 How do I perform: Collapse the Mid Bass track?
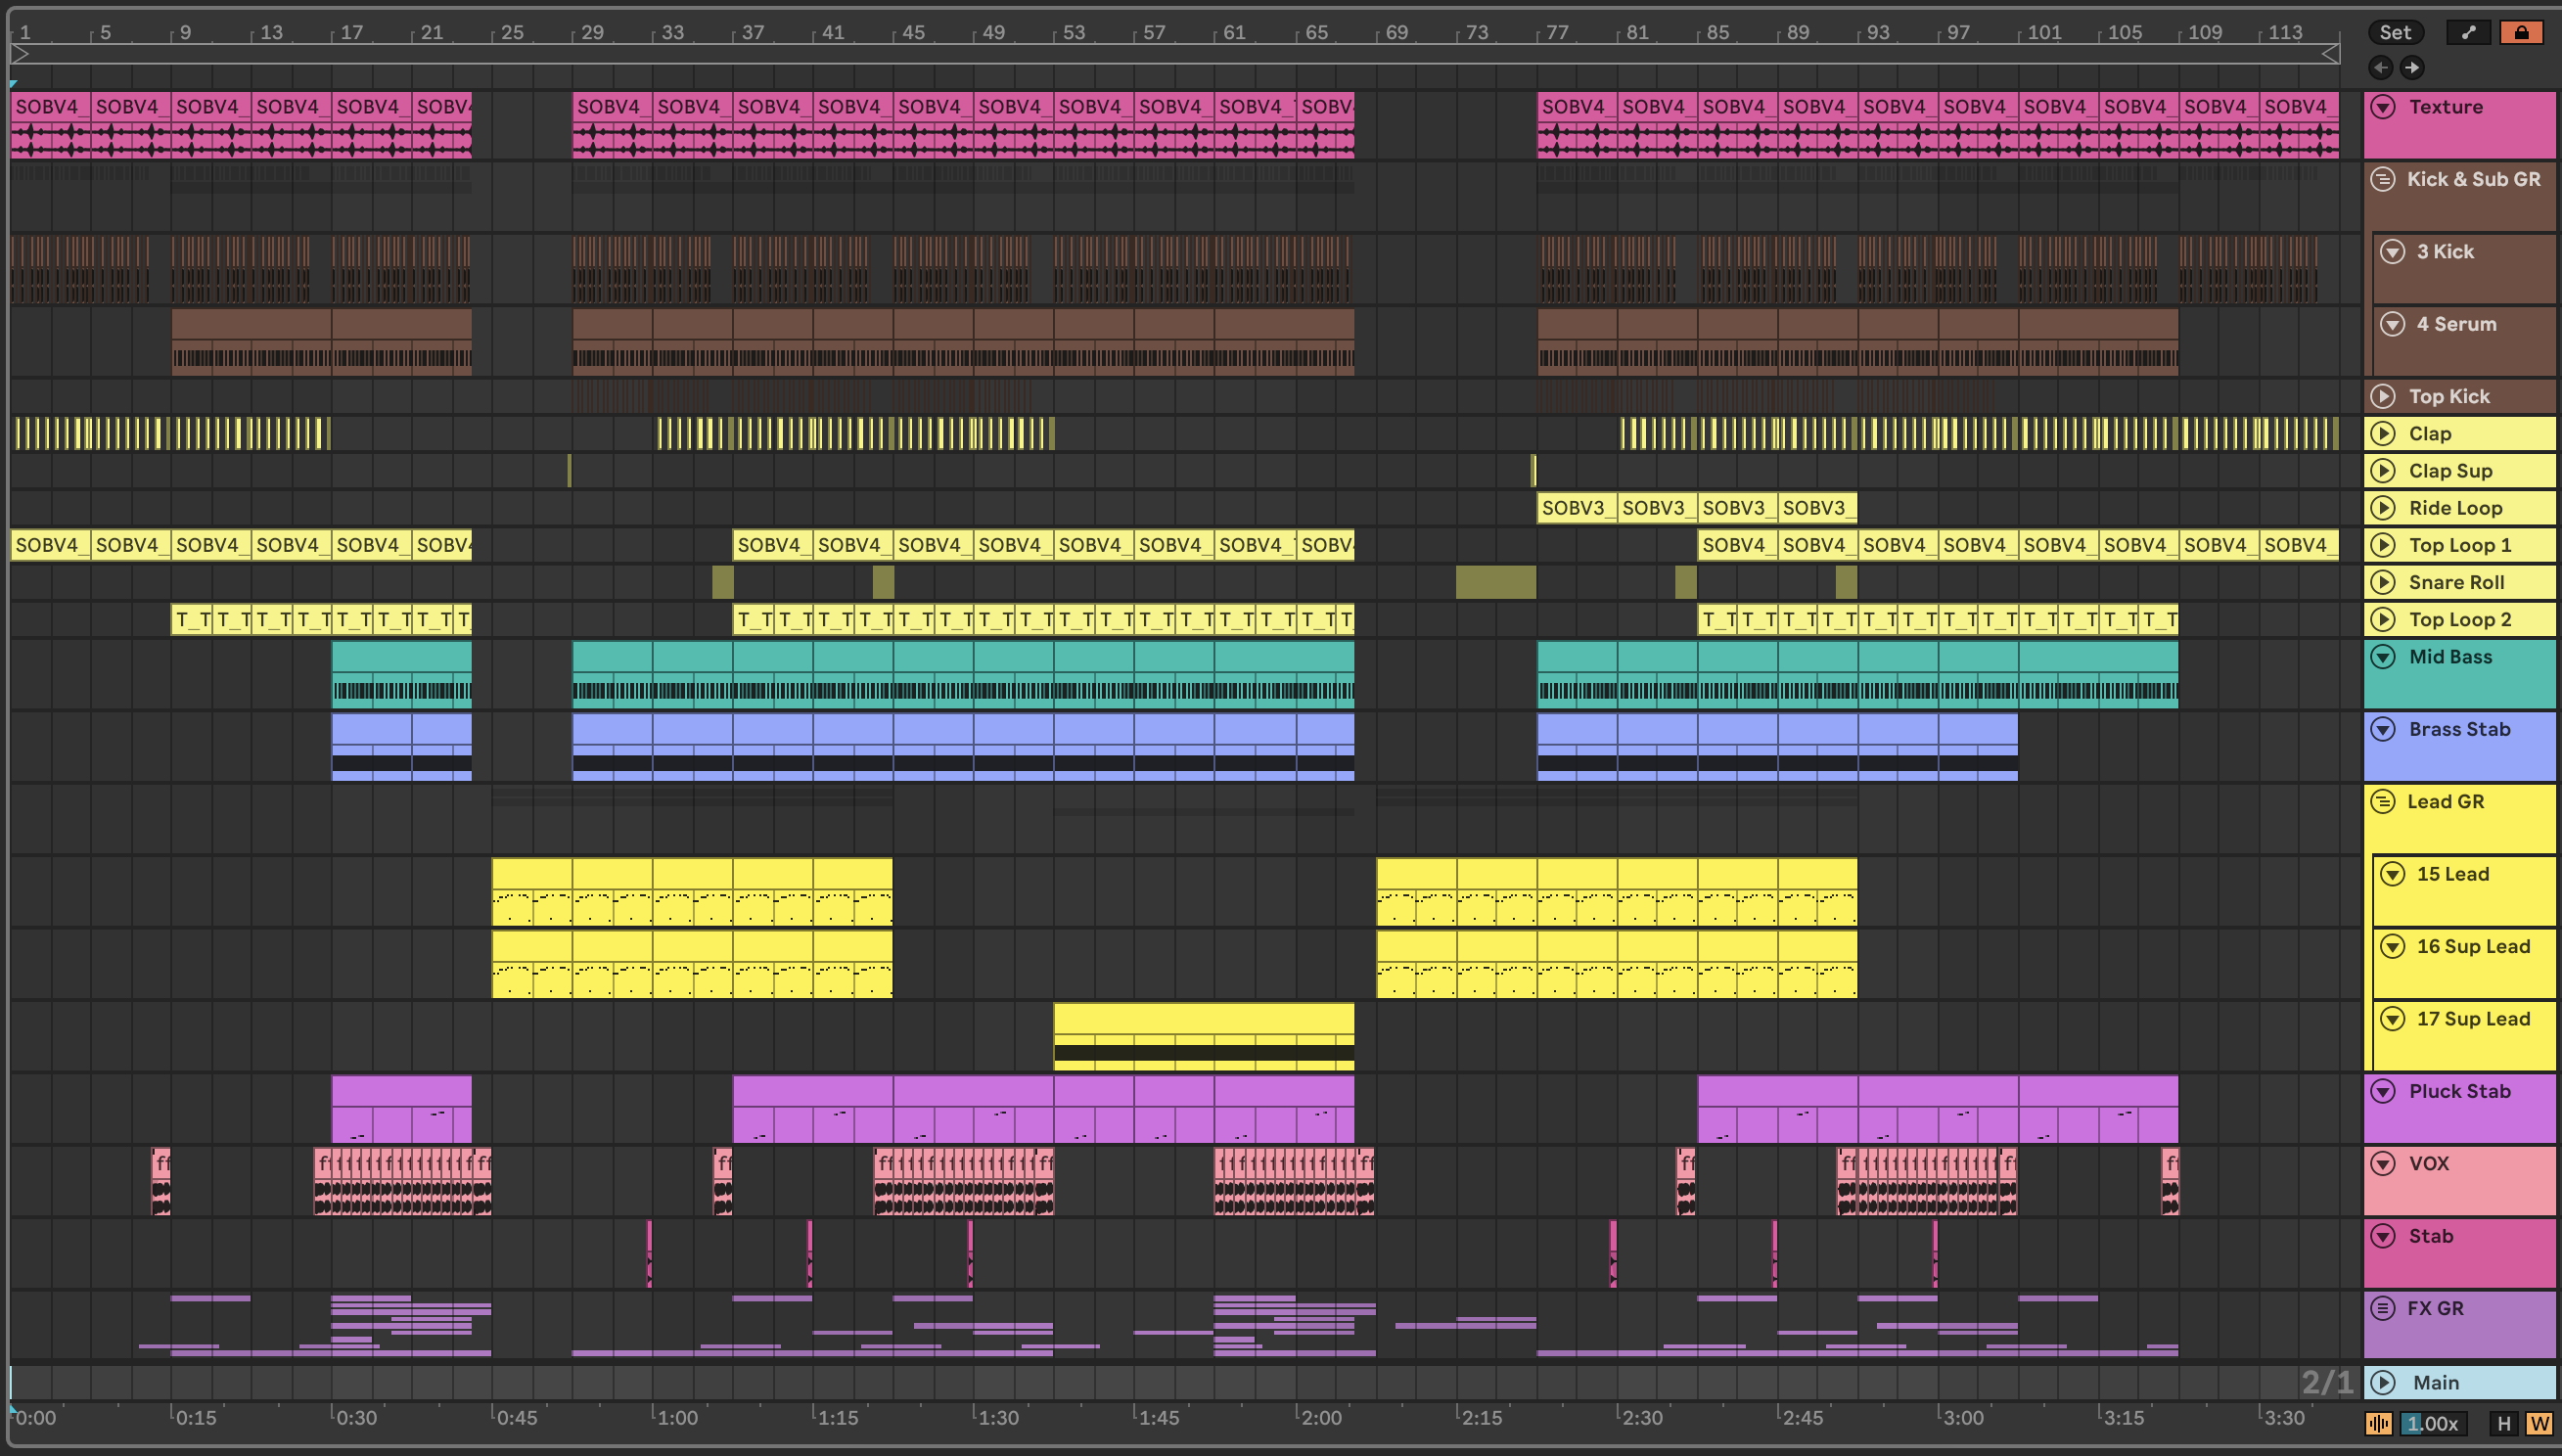(2383, 657)
